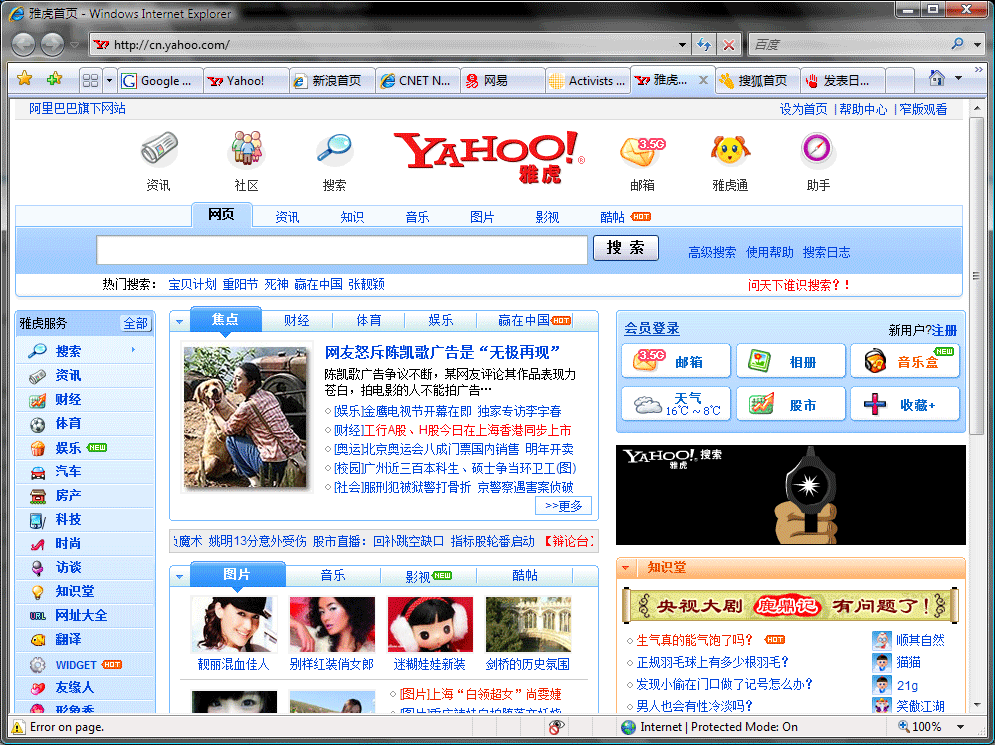The width and height of the screenshot is (995, 745).
Task: Click the gun Yahoo 搜索 advertisement banner
Action: [791, 495]
